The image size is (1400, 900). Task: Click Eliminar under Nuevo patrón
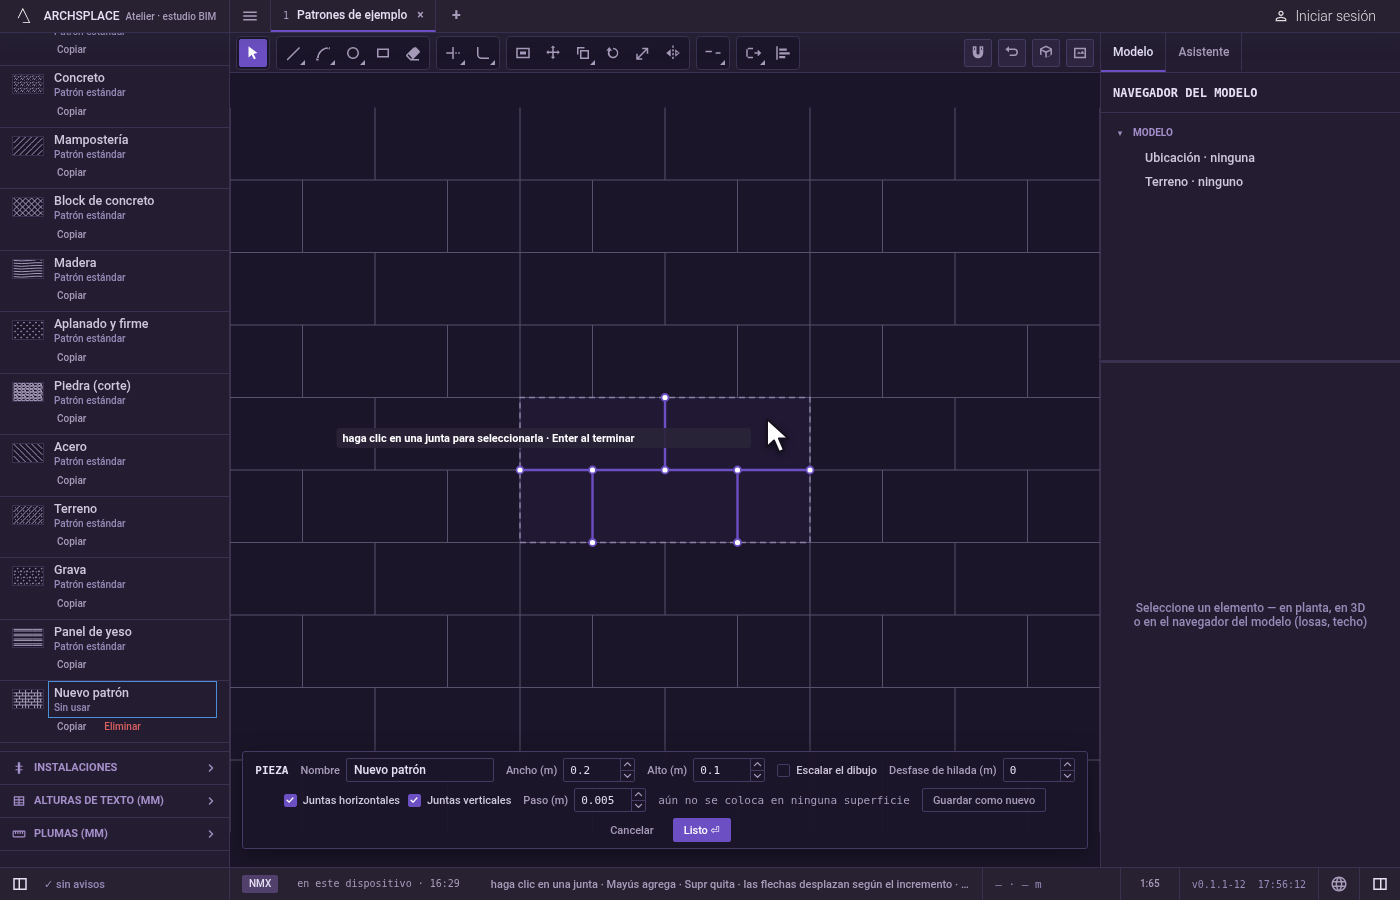coord(122,726)
